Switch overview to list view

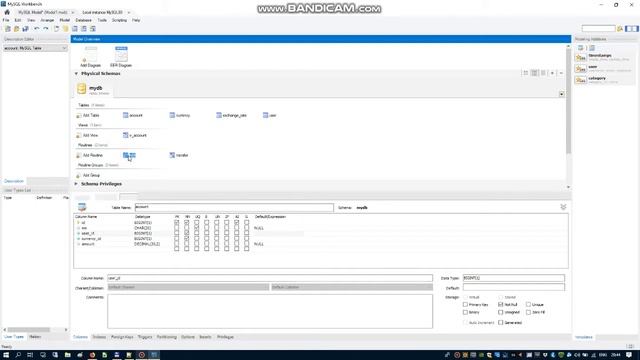tap(543, 73)
